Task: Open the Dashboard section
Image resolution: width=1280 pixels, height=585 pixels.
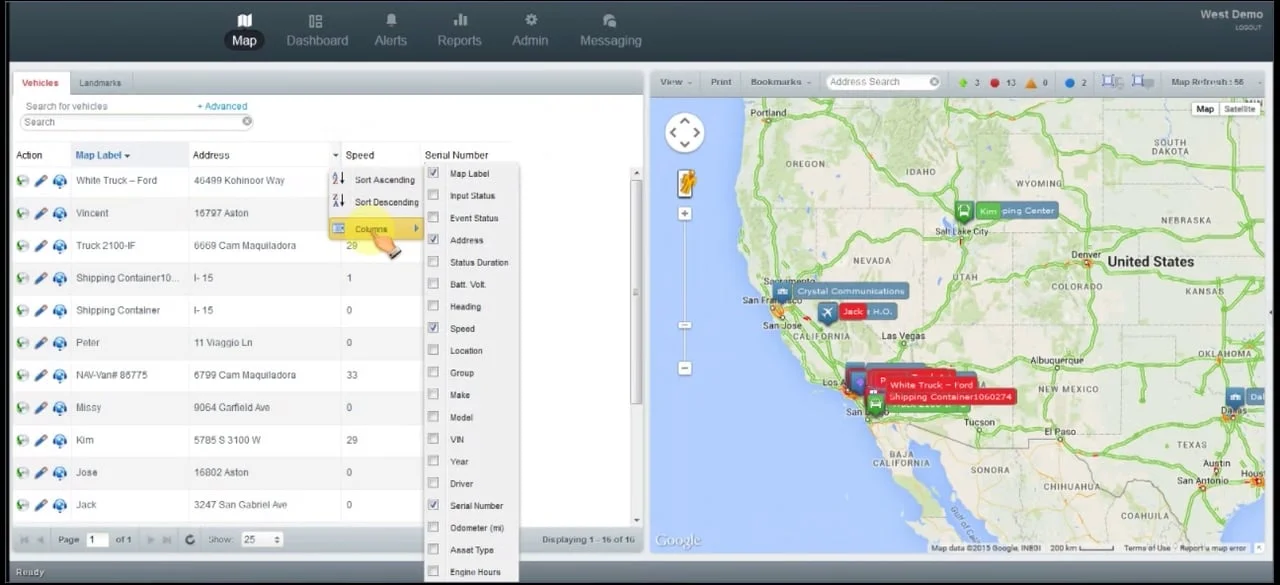Action: (317, 30)
